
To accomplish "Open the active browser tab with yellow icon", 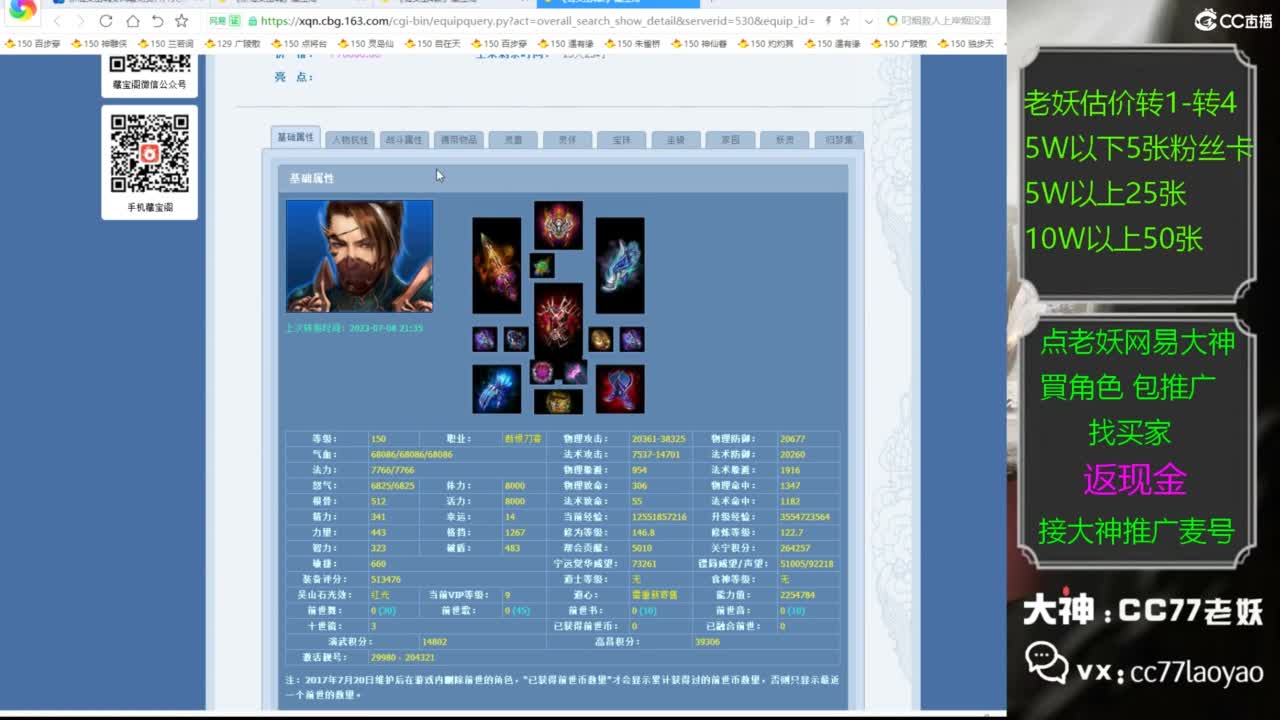I will click(618, 3).
